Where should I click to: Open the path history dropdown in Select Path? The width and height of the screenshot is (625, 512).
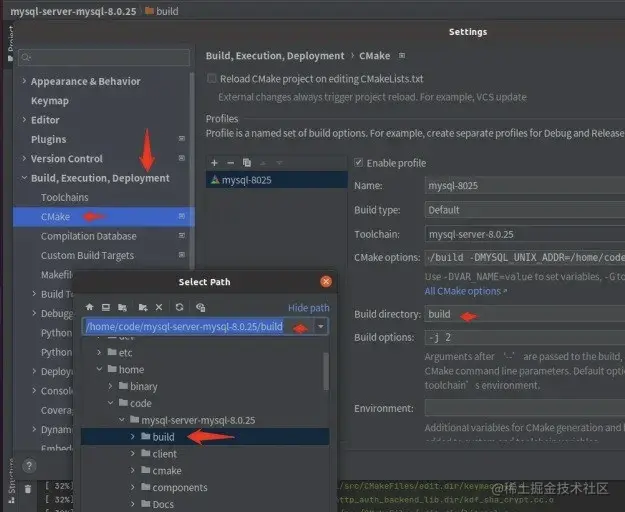[321, 326]
